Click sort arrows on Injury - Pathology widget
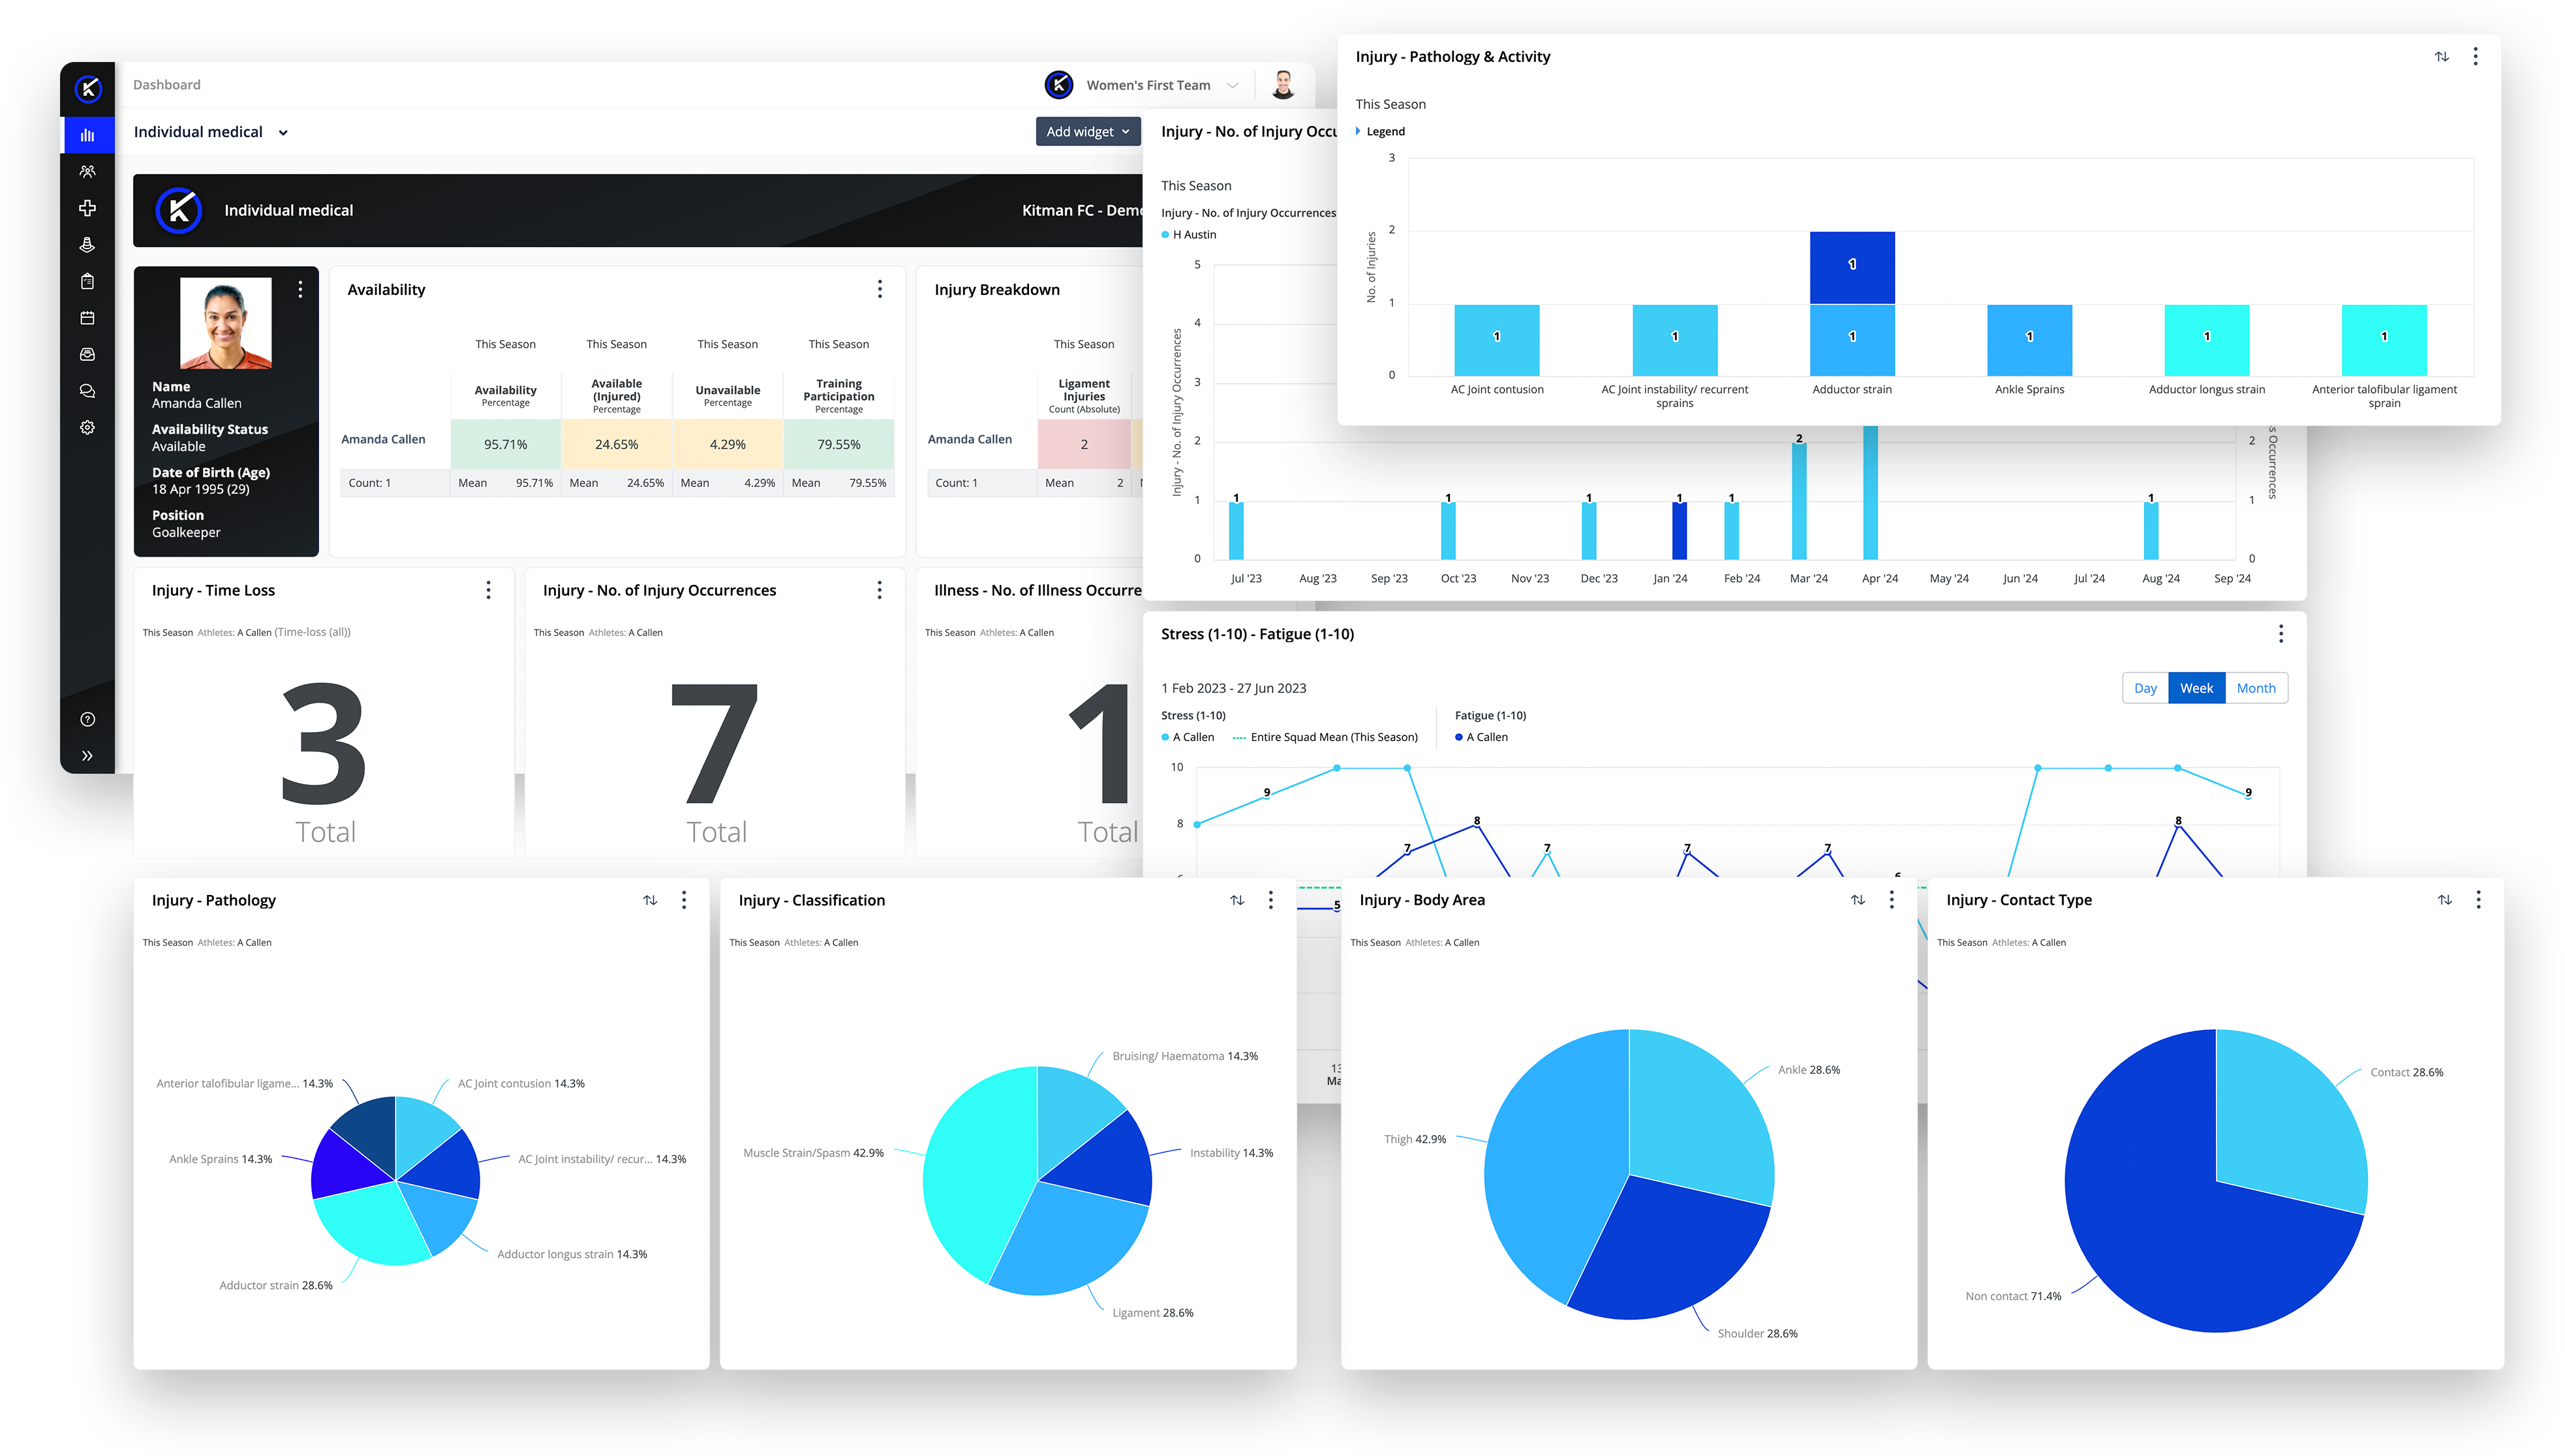 point(650,900)
